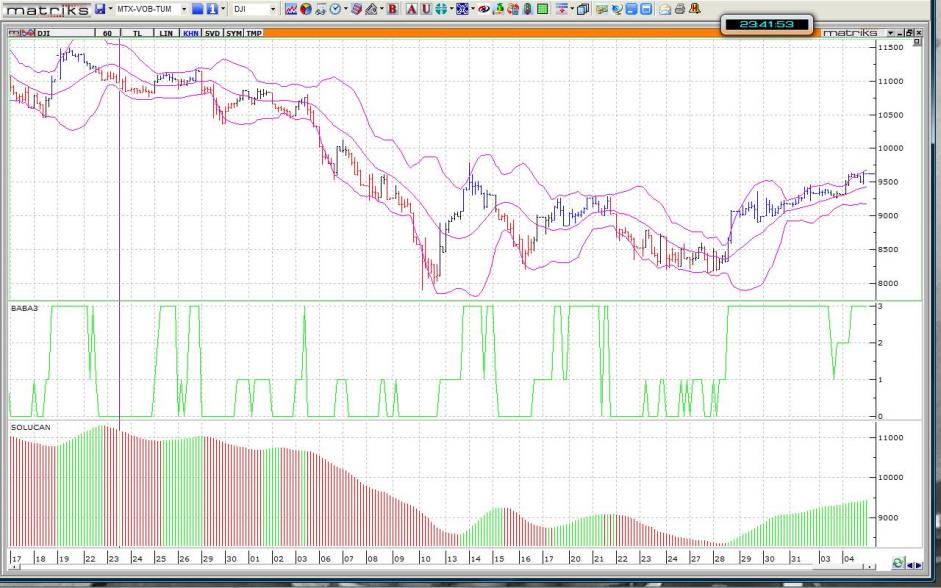Click the TL currency button
This screenshot has height=588, width=941.
coord(137,33)
